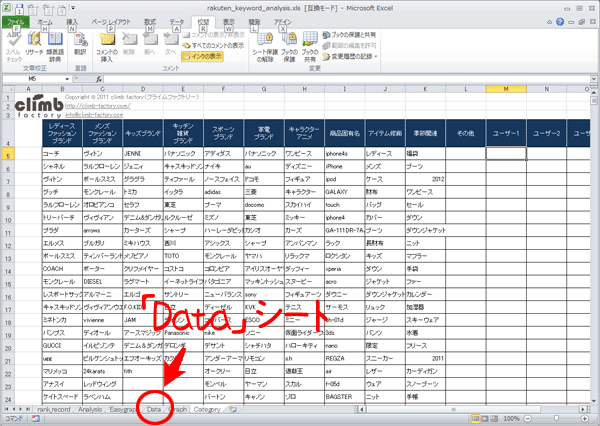Click the 100% zoom level button
This screenshot has height=426, width=600.
tap(511, 418)
